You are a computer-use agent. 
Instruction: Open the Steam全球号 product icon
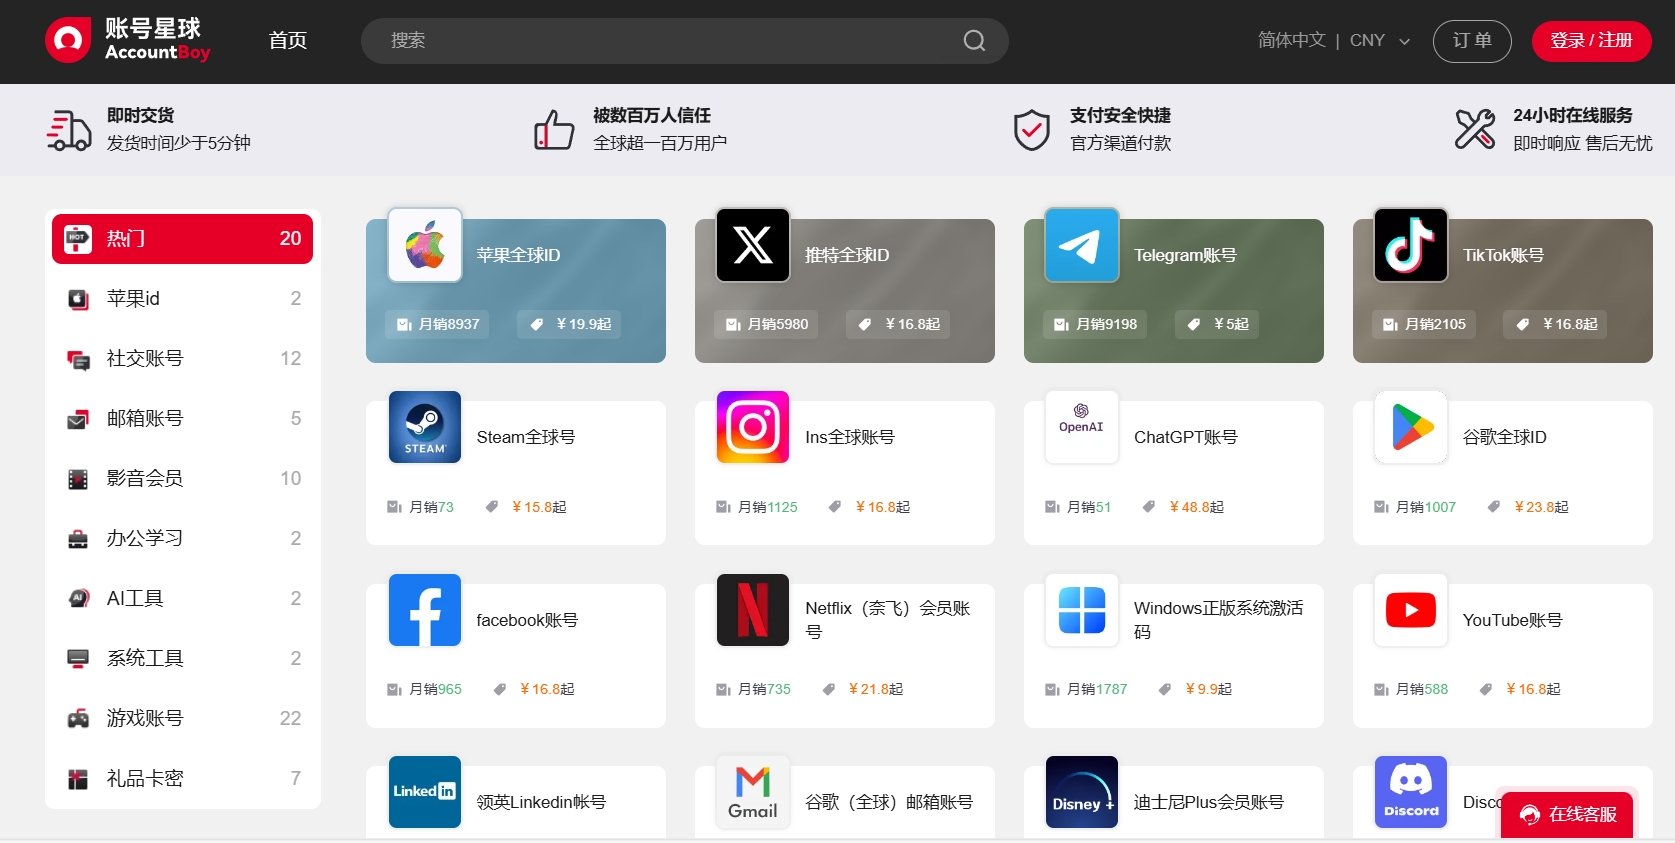[425, 427]
